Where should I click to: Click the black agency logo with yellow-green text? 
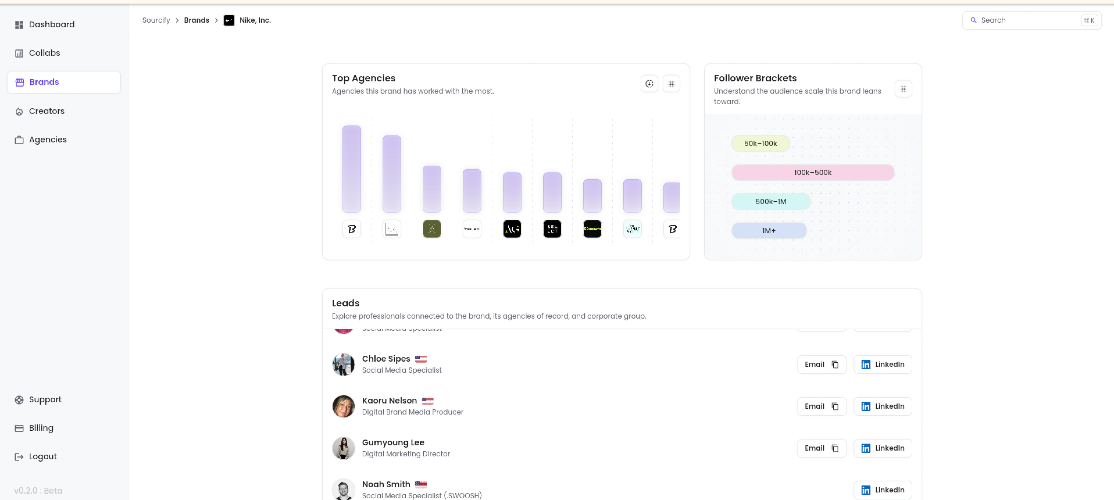pos(593,229)
